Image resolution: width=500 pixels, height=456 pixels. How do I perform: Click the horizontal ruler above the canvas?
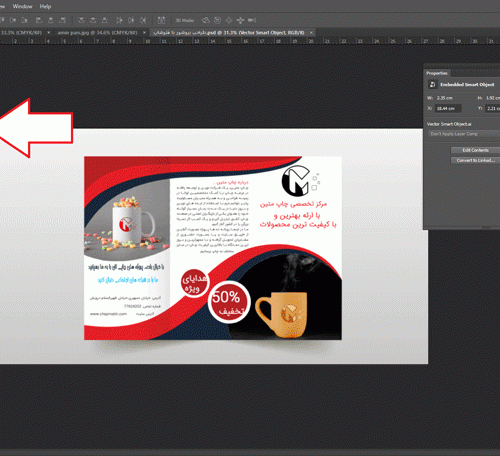[x=250, y=41]
